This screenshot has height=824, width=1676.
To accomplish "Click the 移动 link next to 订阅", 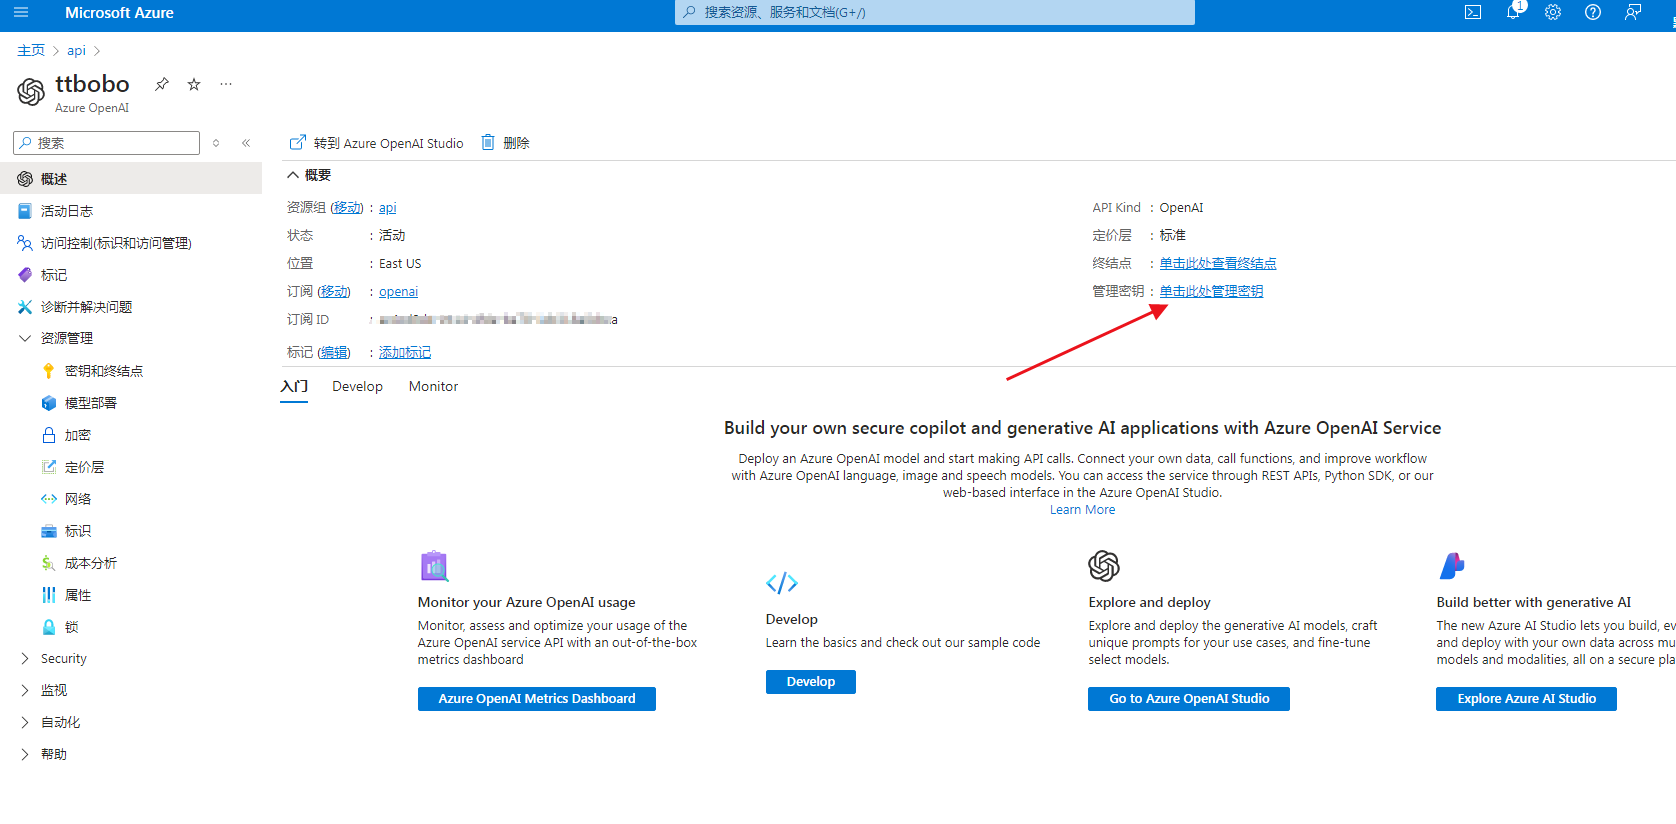I will click(335, 291).
